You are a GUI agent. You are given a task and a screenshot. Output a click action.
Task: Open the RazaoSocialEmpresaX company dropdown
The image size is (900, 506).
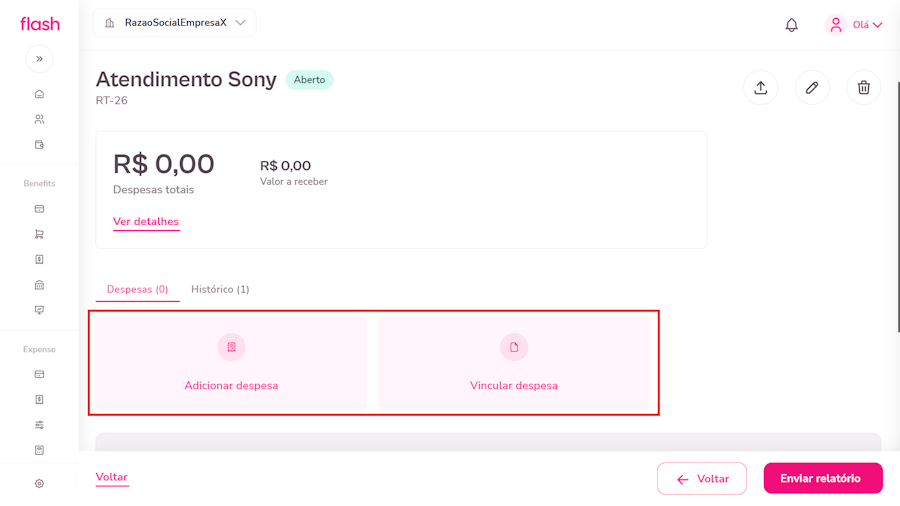(x=175, y=23)
